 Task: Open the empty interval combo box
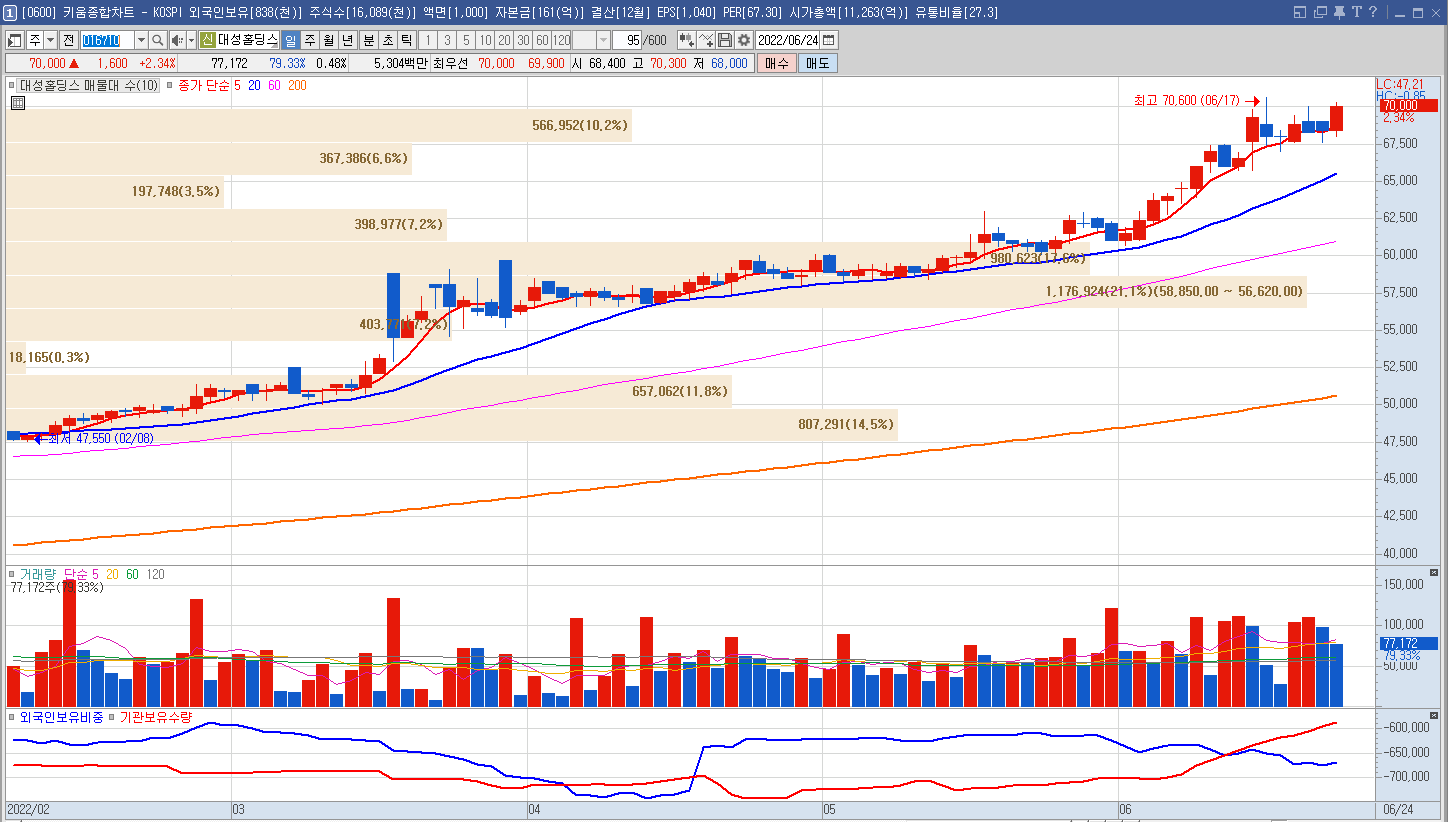click(x=590, y=40)
